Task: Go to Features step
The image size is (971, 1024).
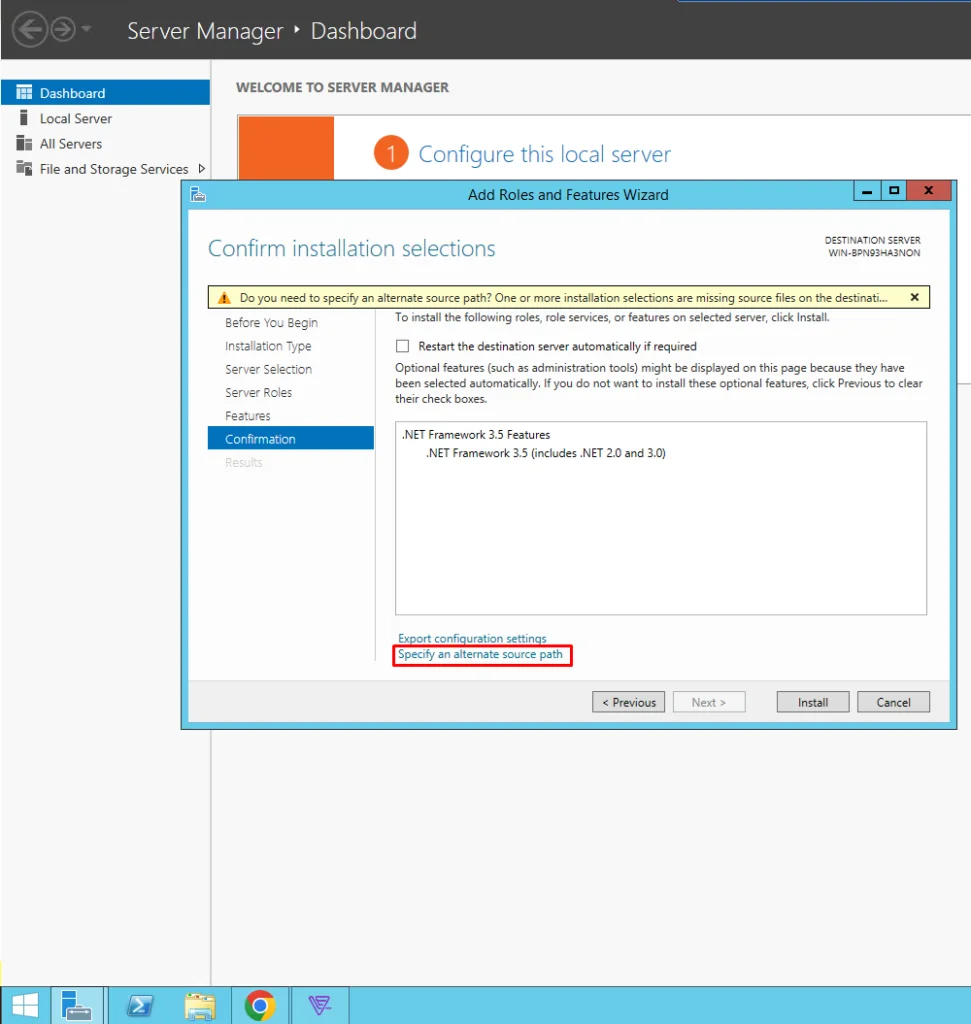Action: (x=247, y=416)
